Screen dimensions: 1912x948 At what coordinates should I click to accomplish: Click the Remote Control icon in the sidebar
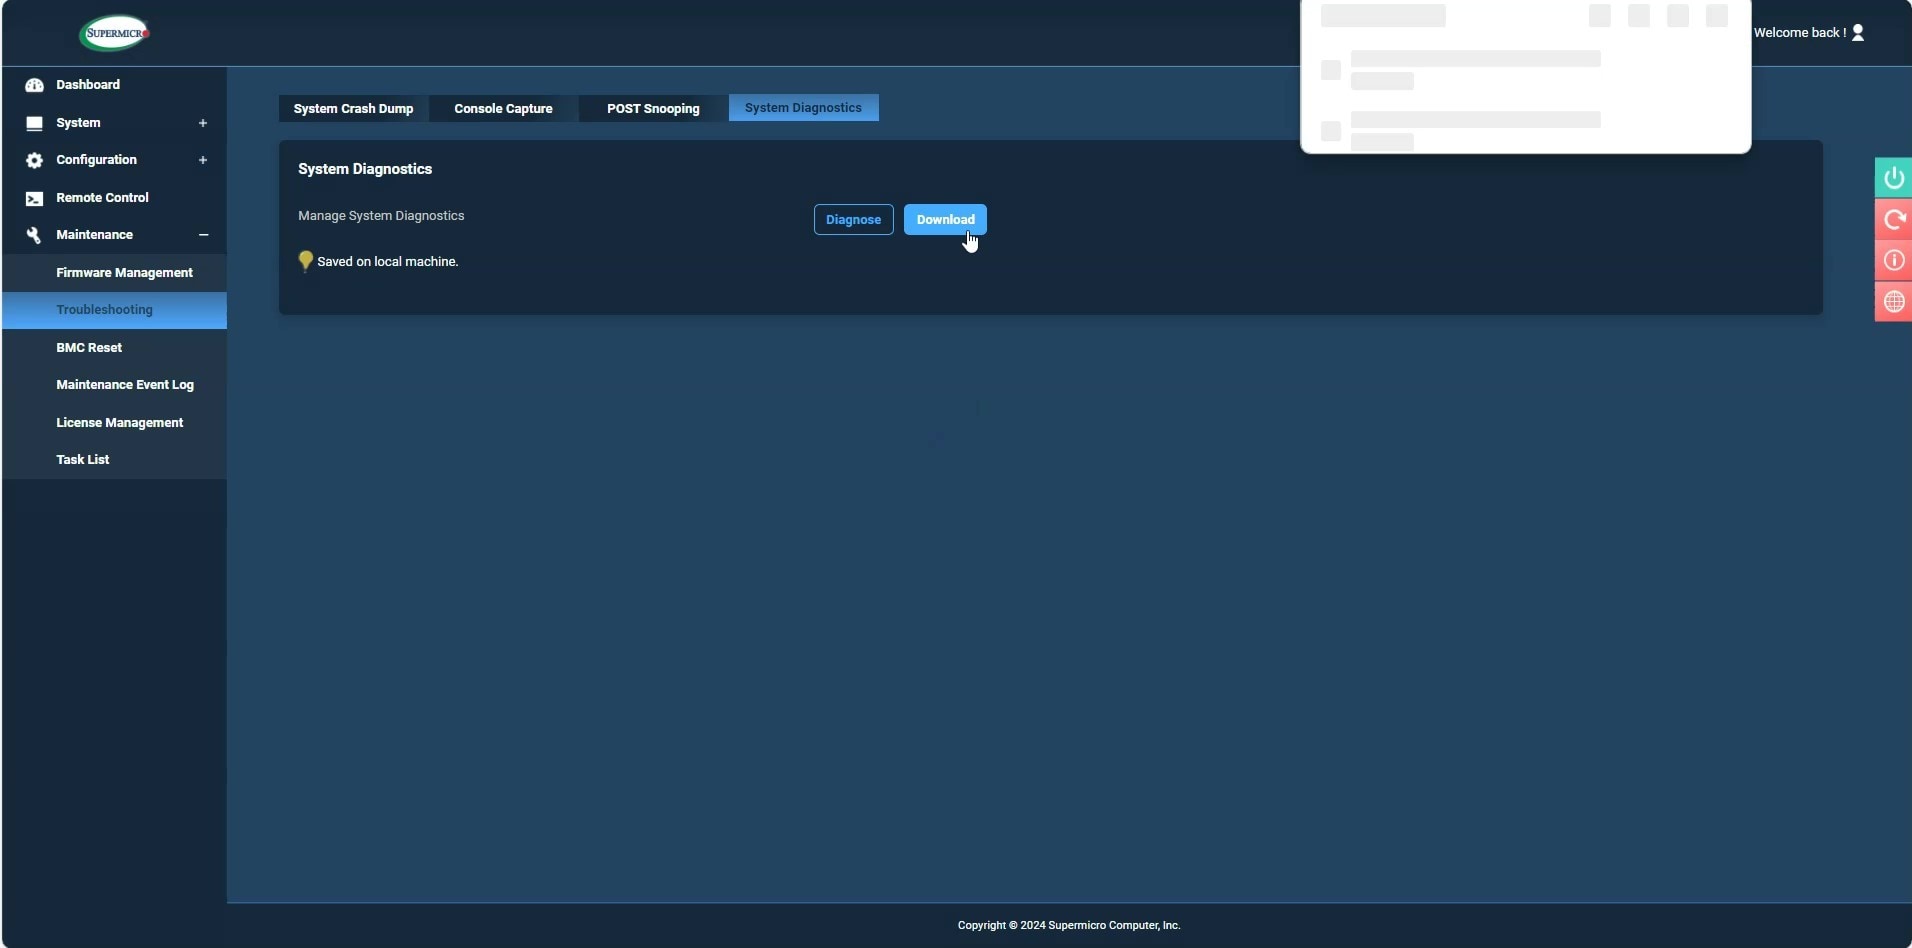click(x=33, y=198)
